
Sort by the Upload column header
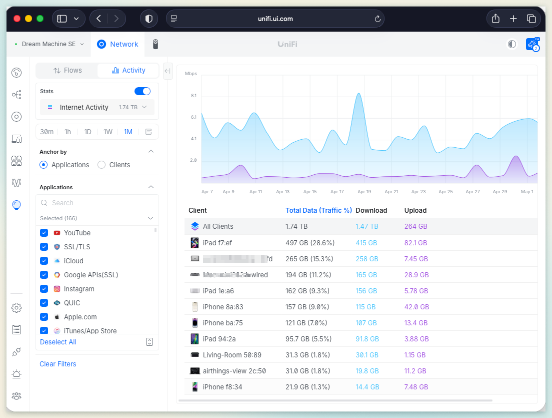pos(415,211)
